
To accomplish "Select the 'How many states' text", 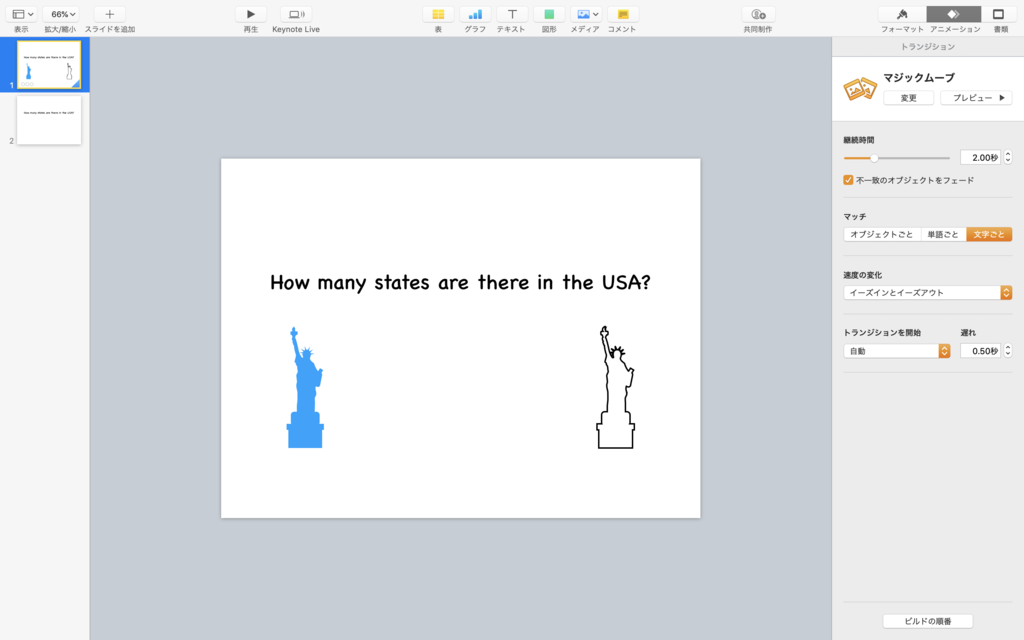I will click(x=460, y=283).
